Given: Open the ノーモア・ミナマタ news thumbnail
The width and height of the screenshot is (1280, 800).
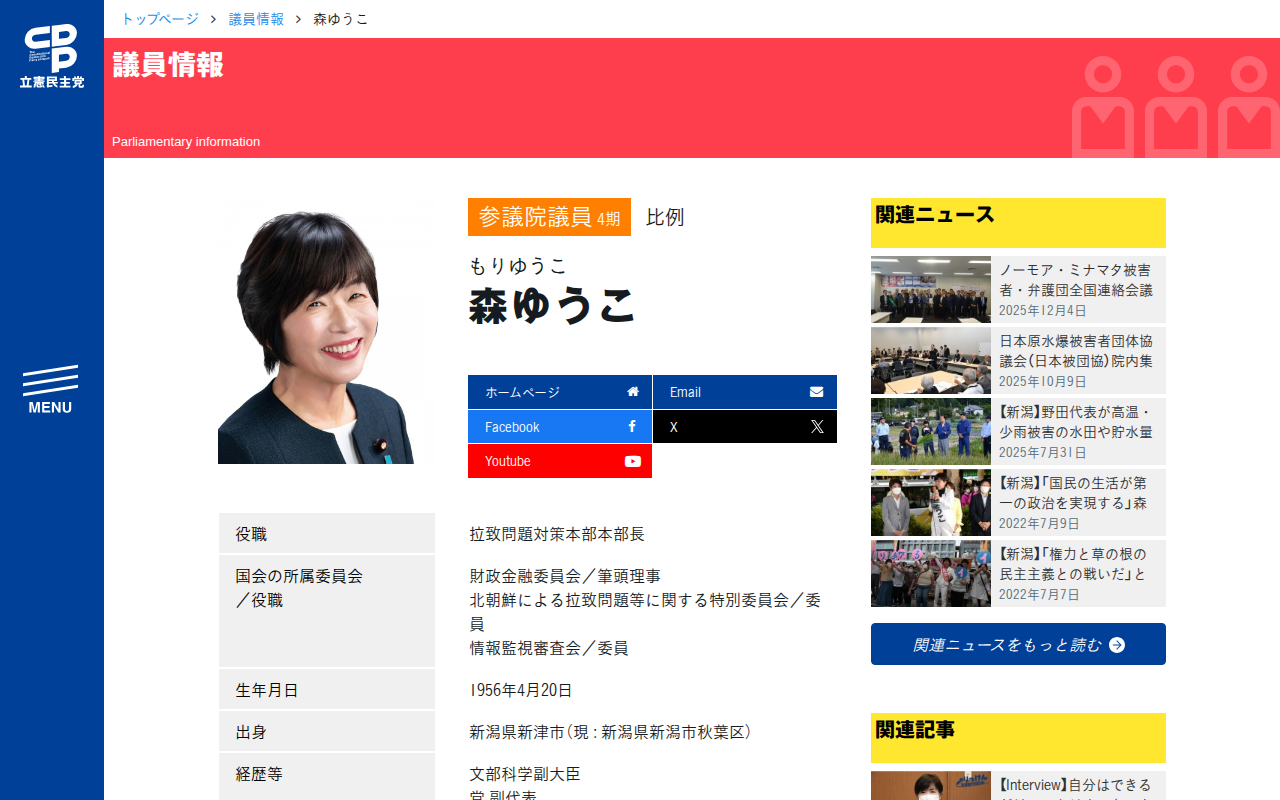Looking at the screenshot, I should [931, 289].
